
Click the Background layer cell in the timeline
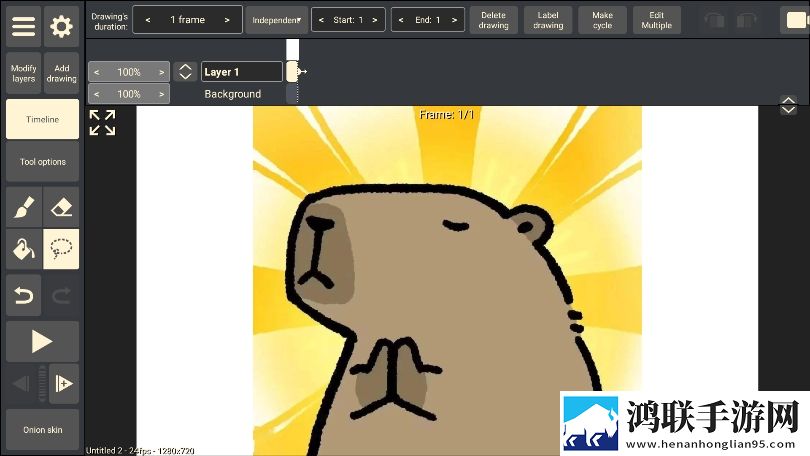coord(292,94)
